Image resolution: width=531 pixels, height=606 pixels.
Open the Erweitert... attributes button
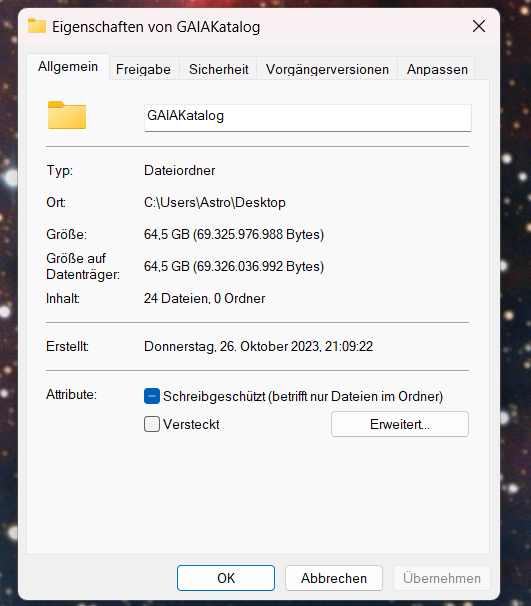400,424
